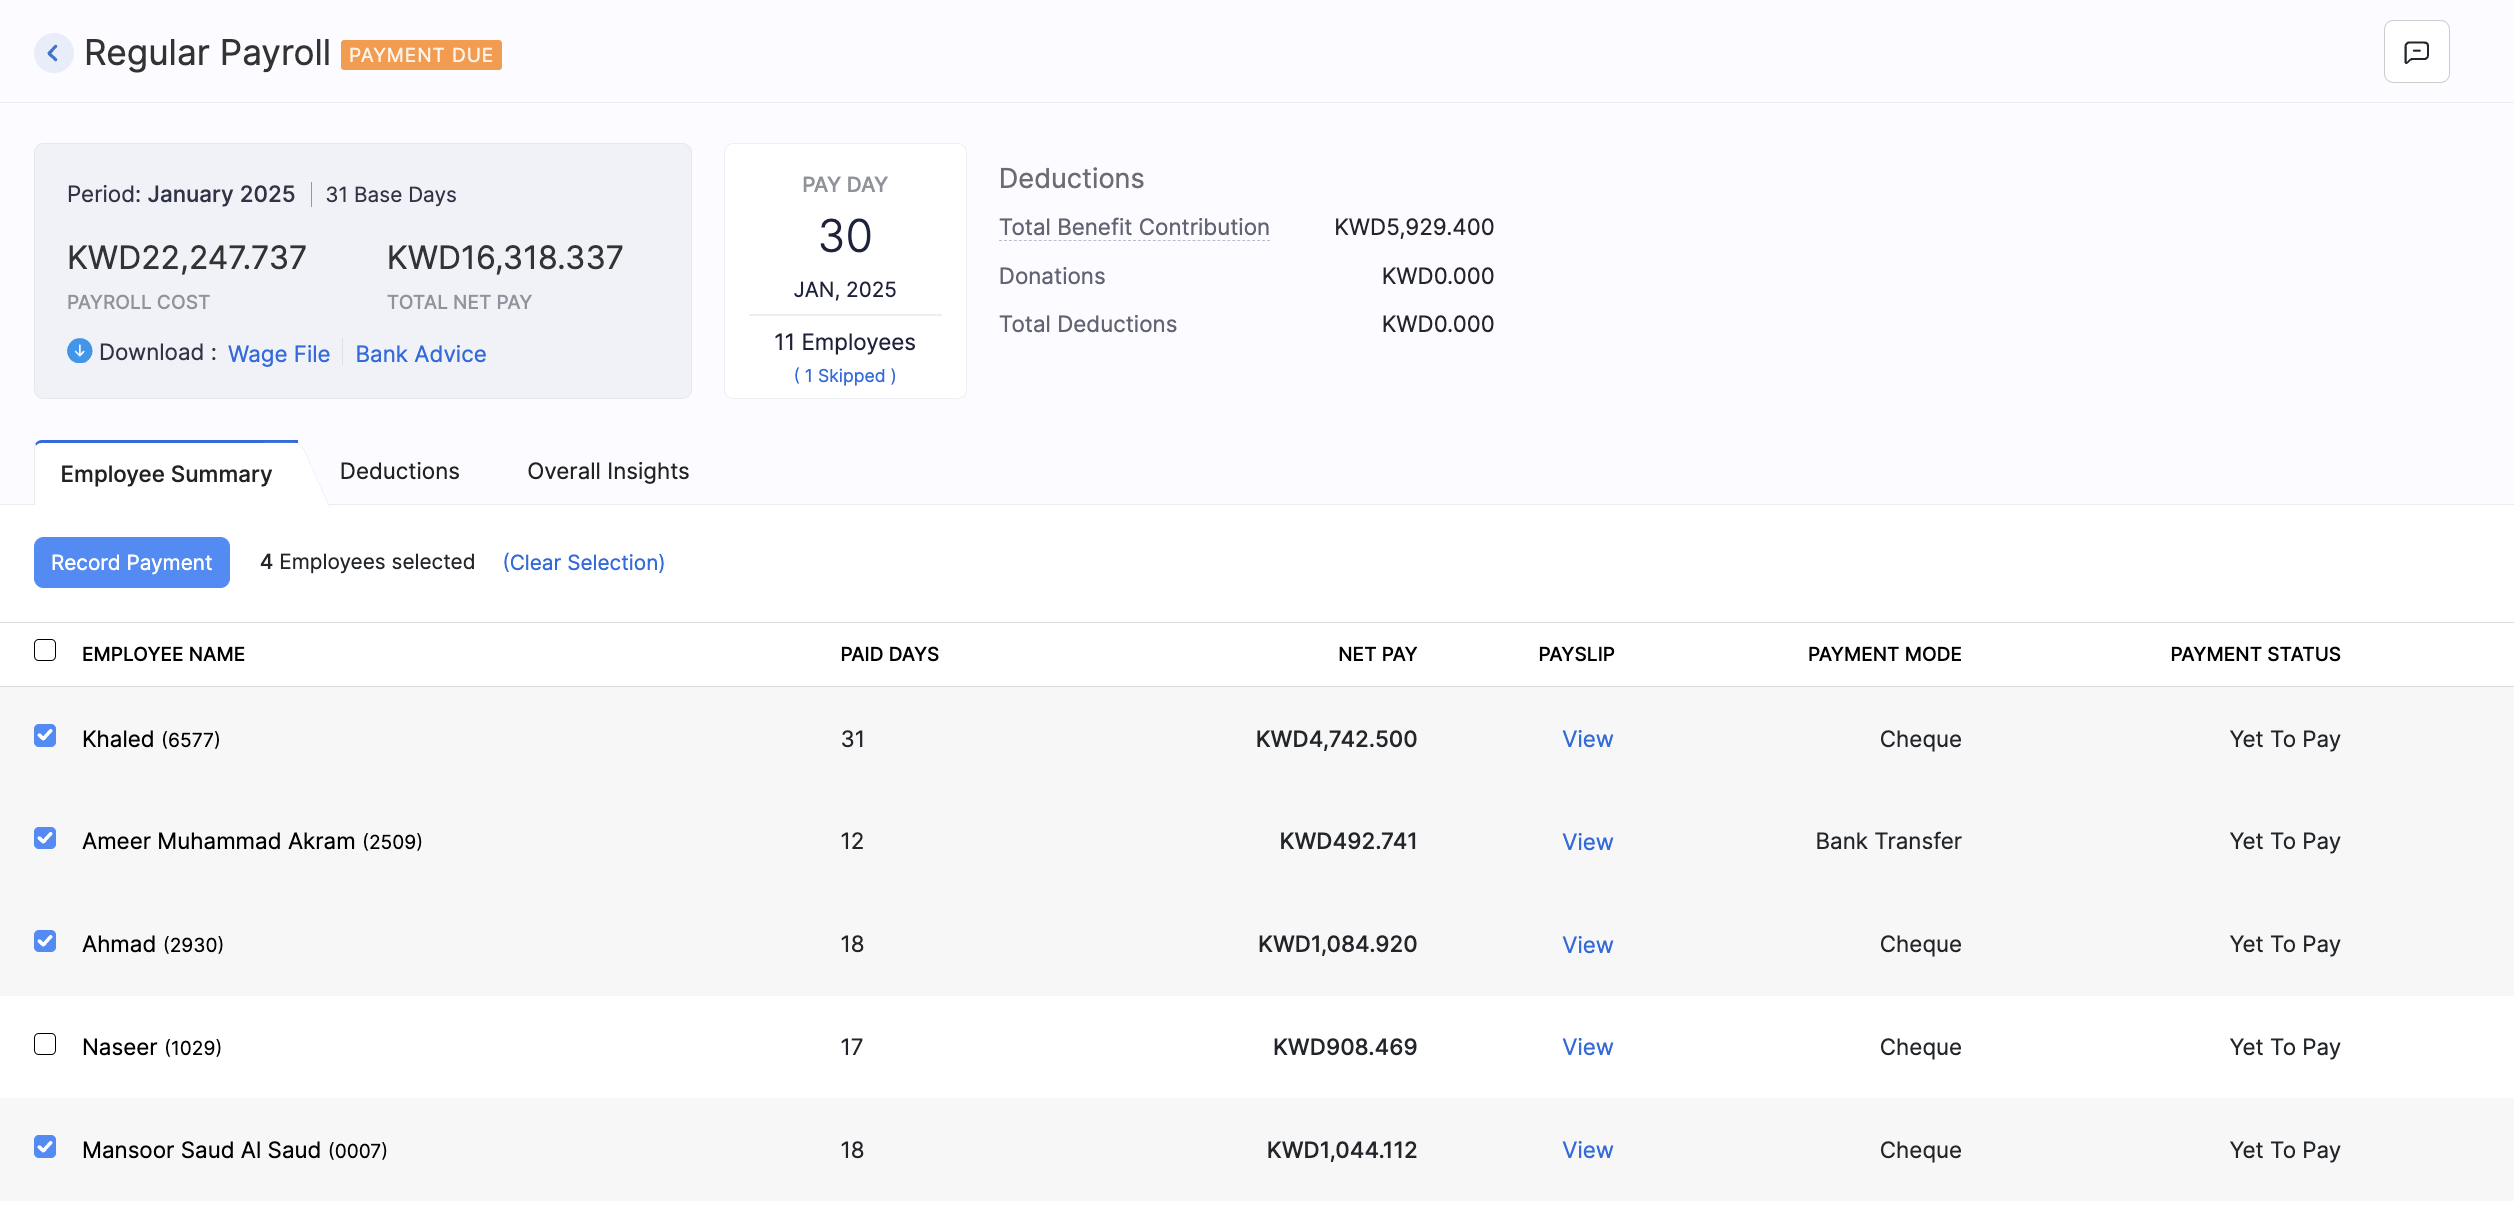Open Total Benefit Contribution details
Screen dimensions: 2514x1210
[1133, 227]
